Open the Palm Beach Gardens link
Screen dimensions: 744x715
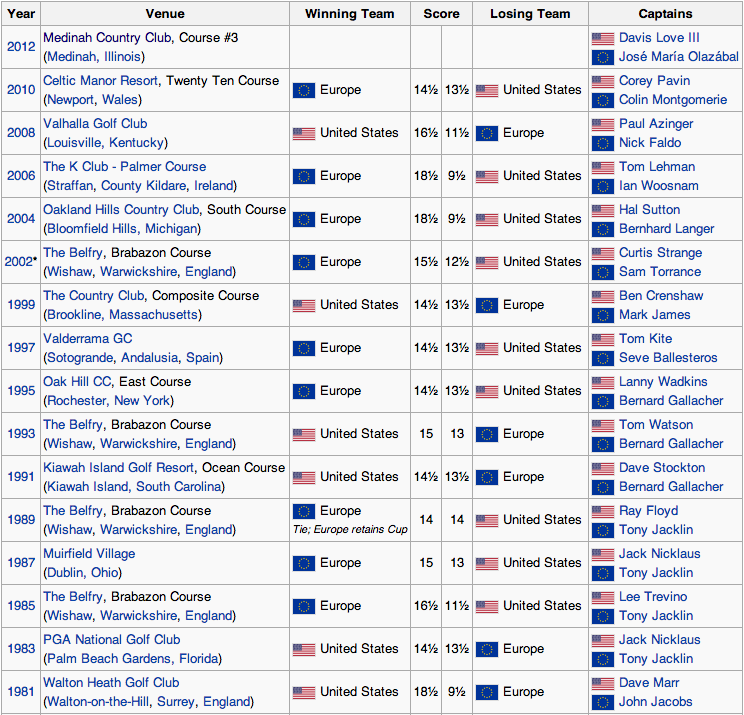[x=109, y=659]
